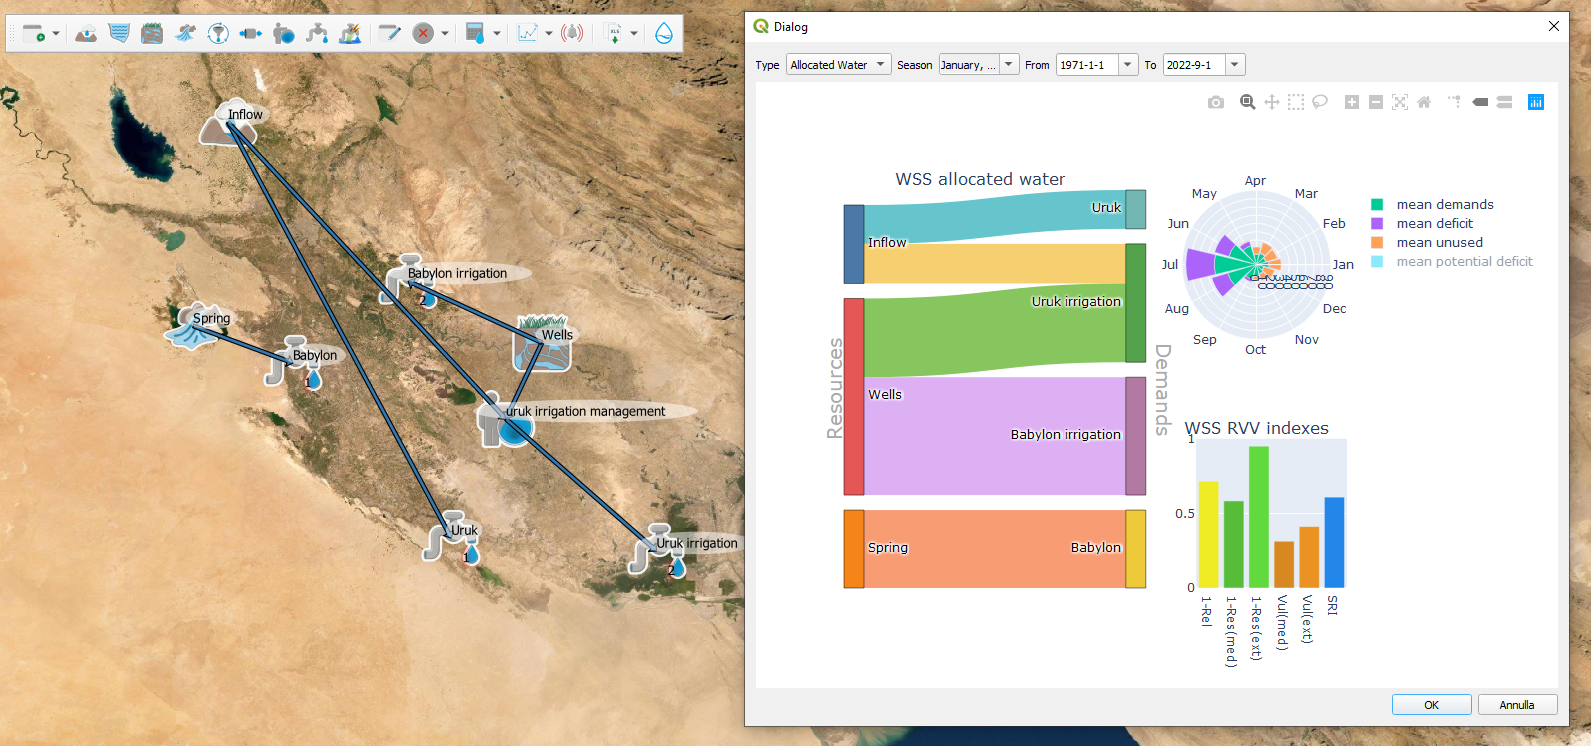Click the Babylon irrigation purple flow
This screenshot has height=746, width=1591.
pos(994,436)
